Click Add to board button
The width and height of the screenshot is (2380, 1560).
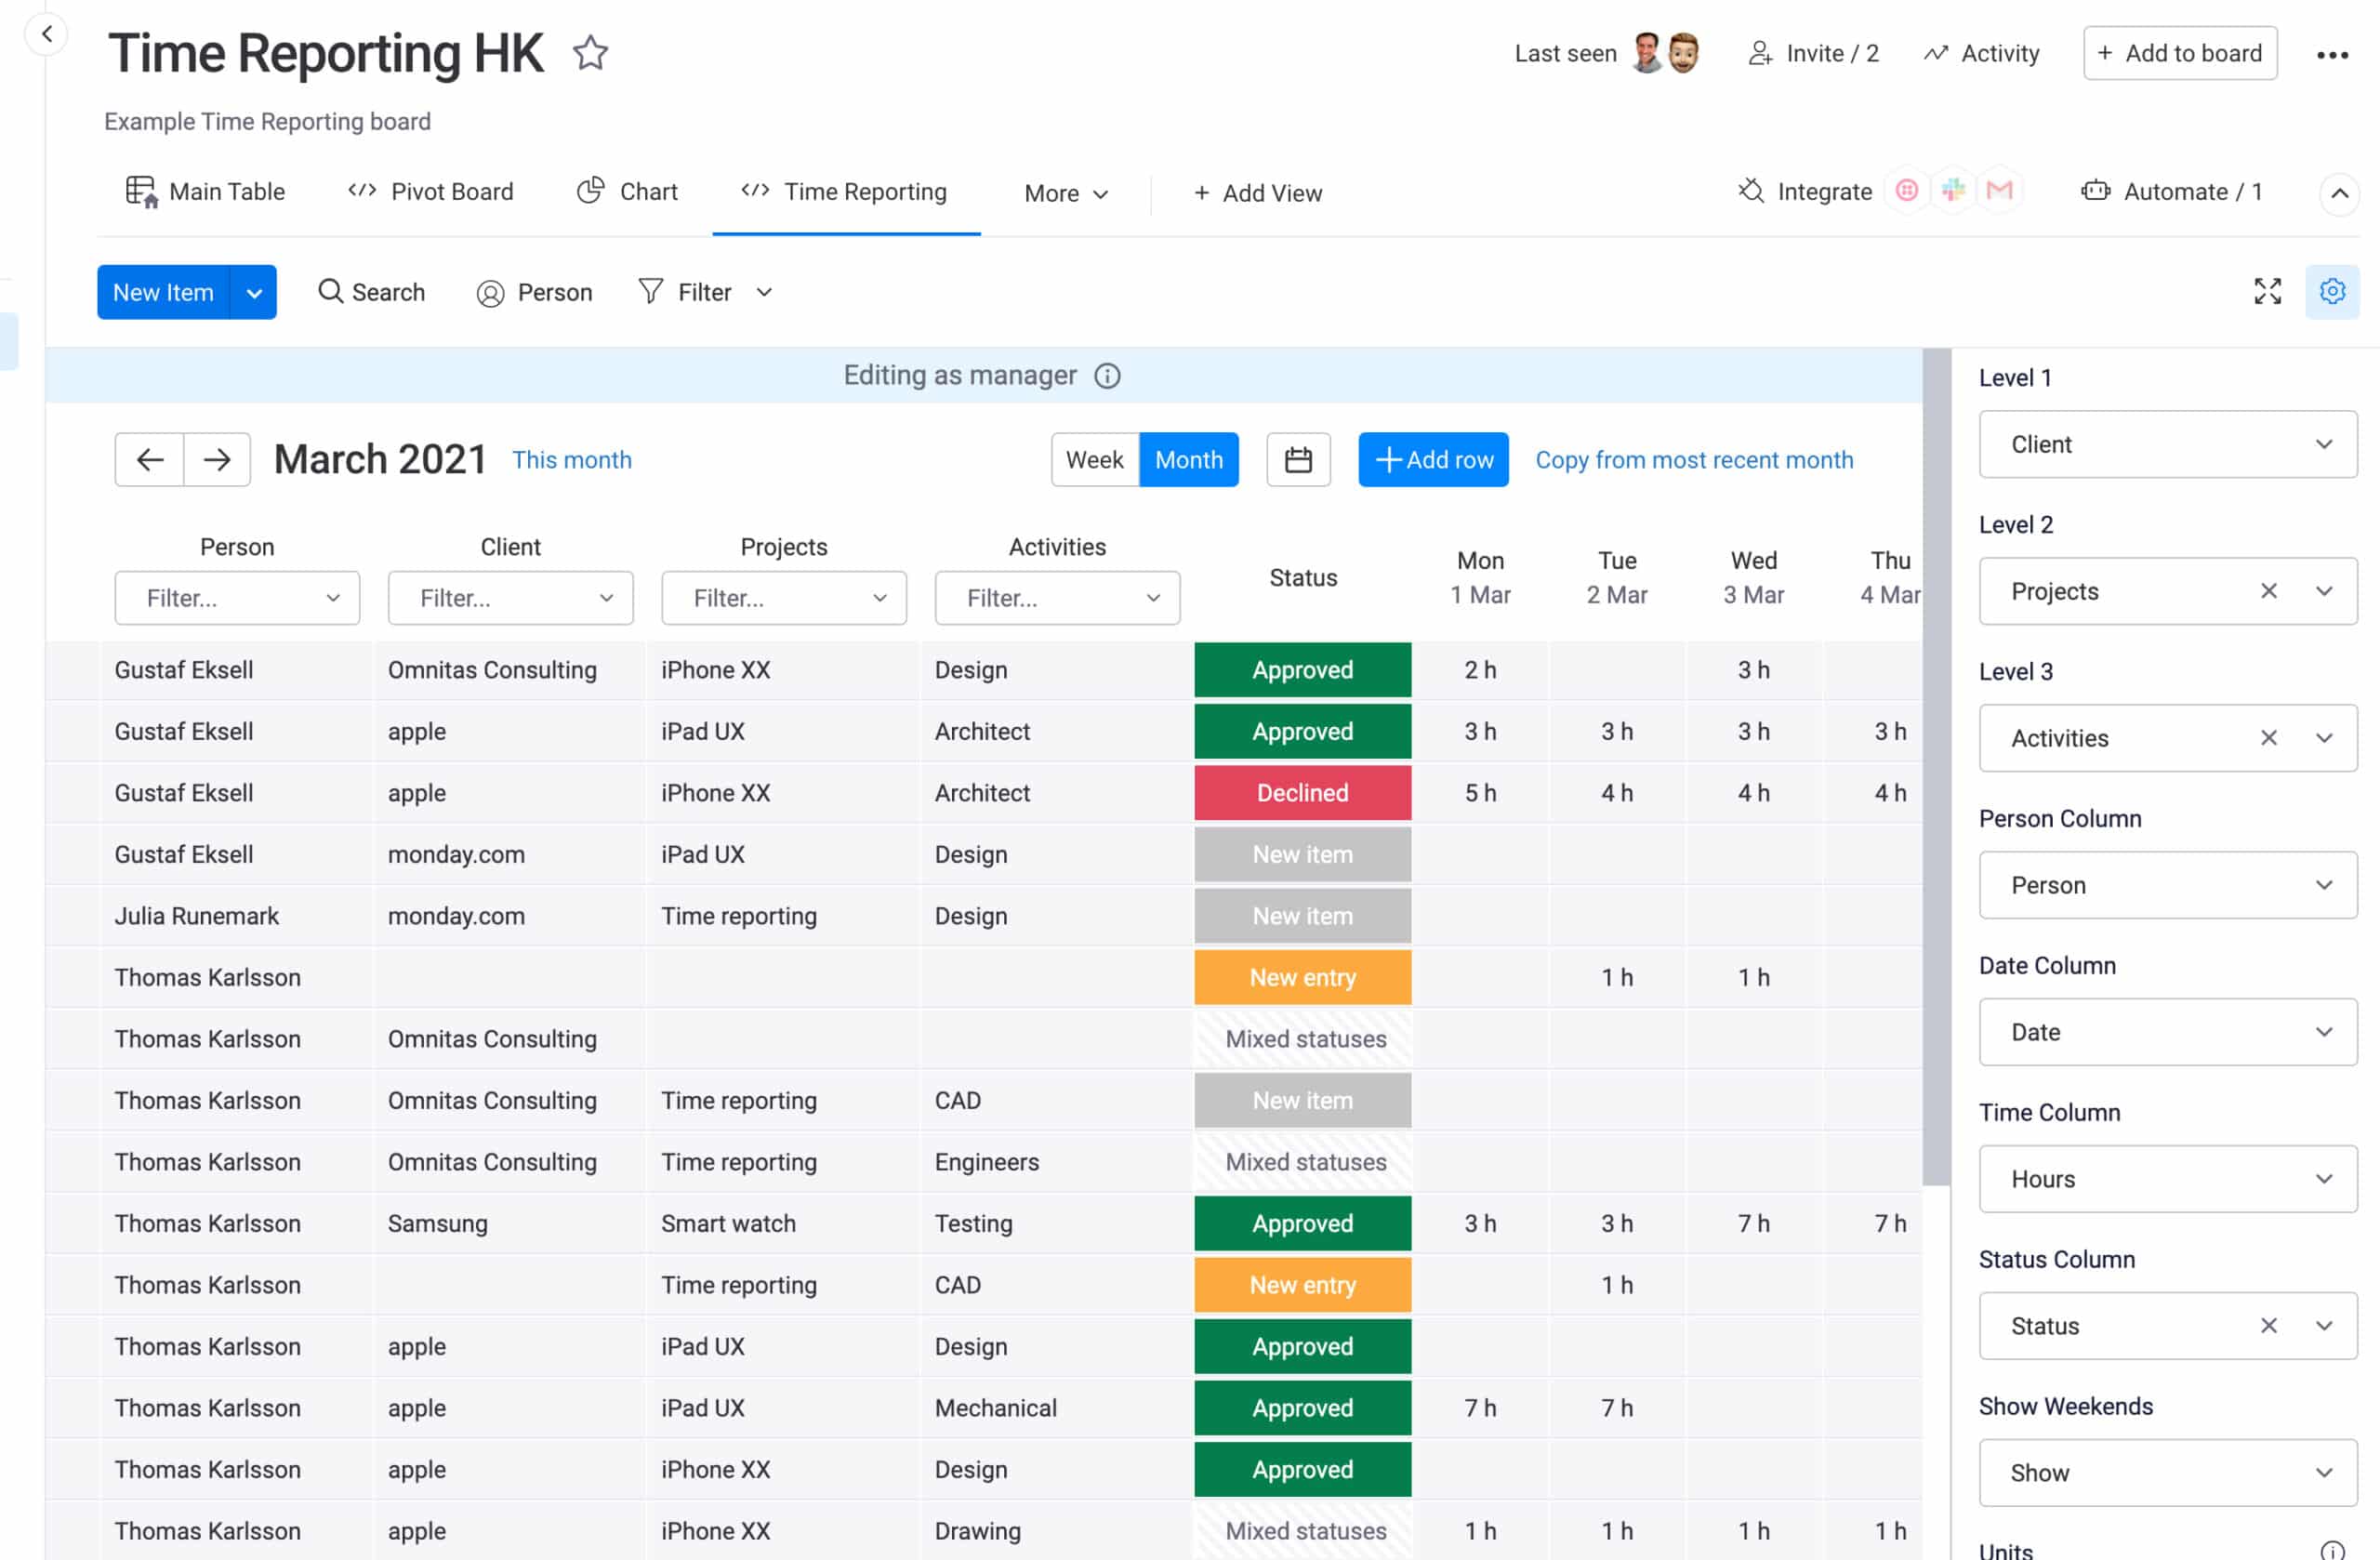2180,53
